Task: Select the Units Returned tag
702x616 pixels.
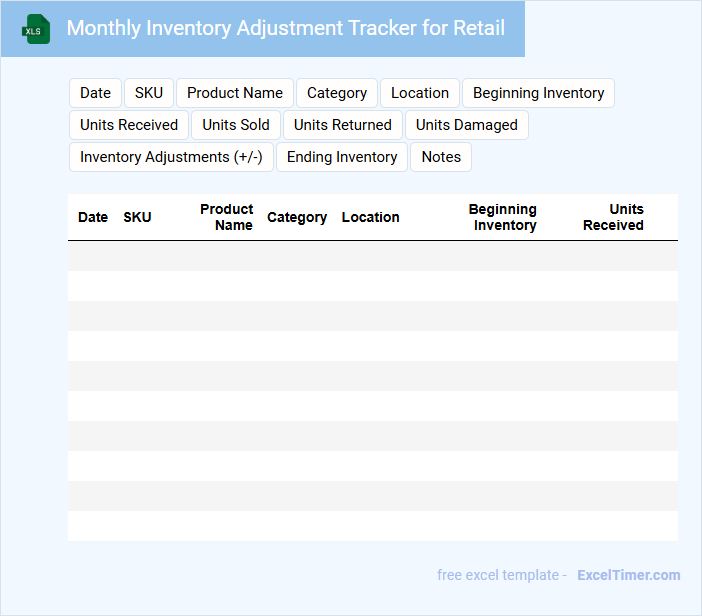Action: coord(343,125)
